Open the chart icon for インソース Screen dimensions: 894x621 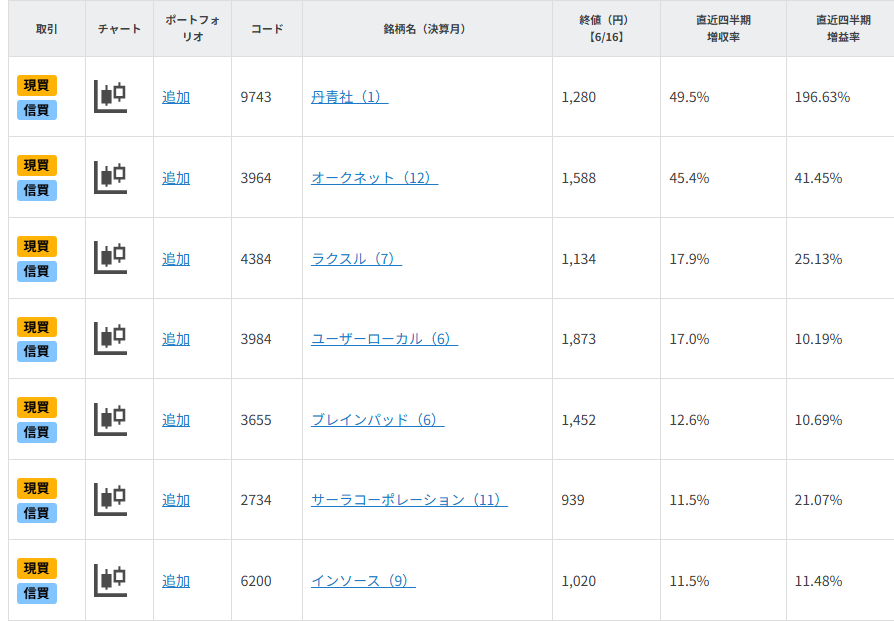[110, 581]
